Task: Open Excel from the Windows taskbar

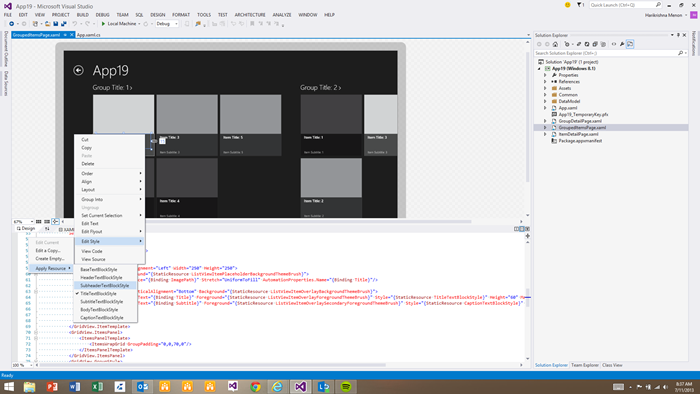Action: point(97,386)
